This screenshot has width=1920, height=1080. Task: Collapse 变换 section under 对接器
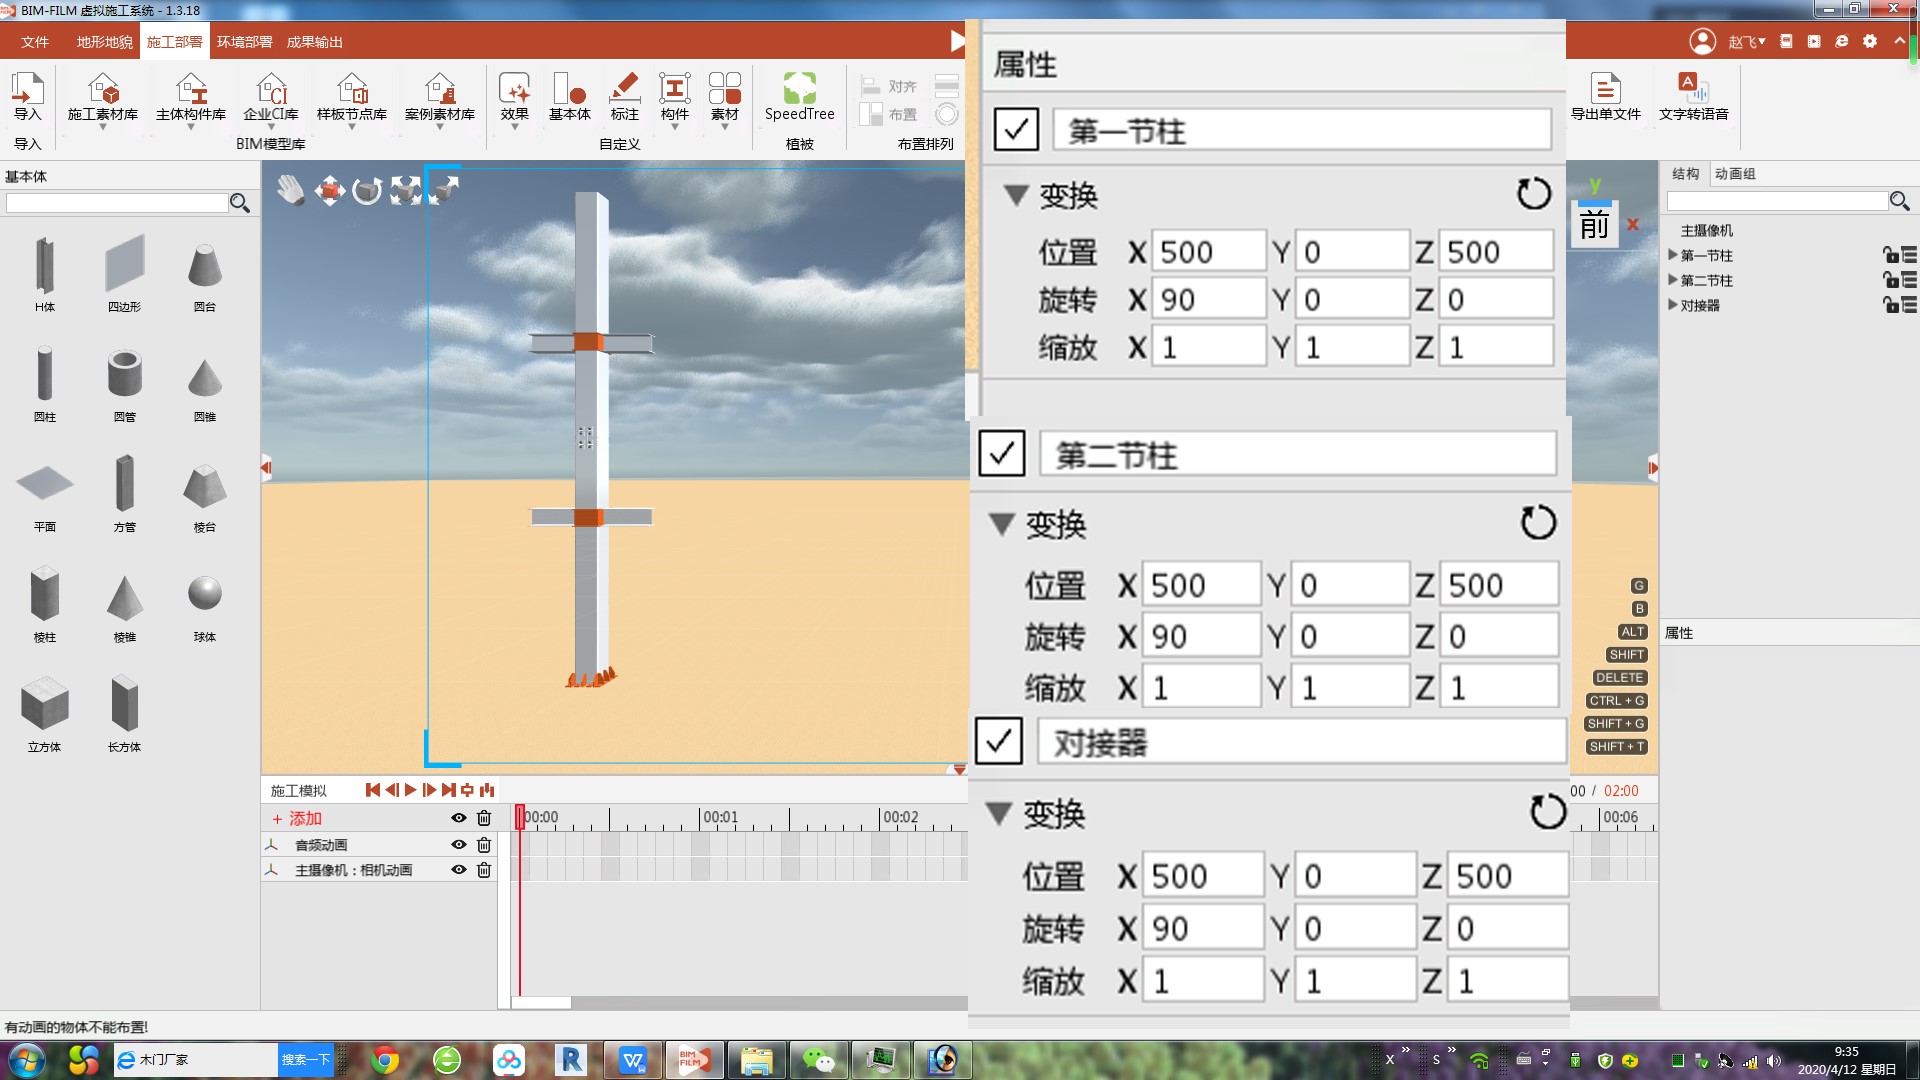(x=999, y=813)
